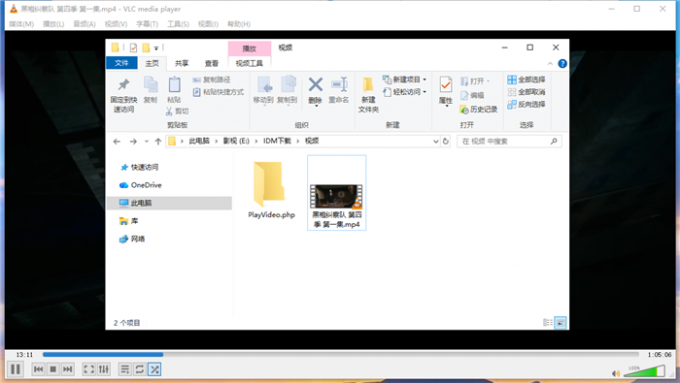Click 全部取消 select none
This screenshot has width=680, height=383.
[526, 92]
